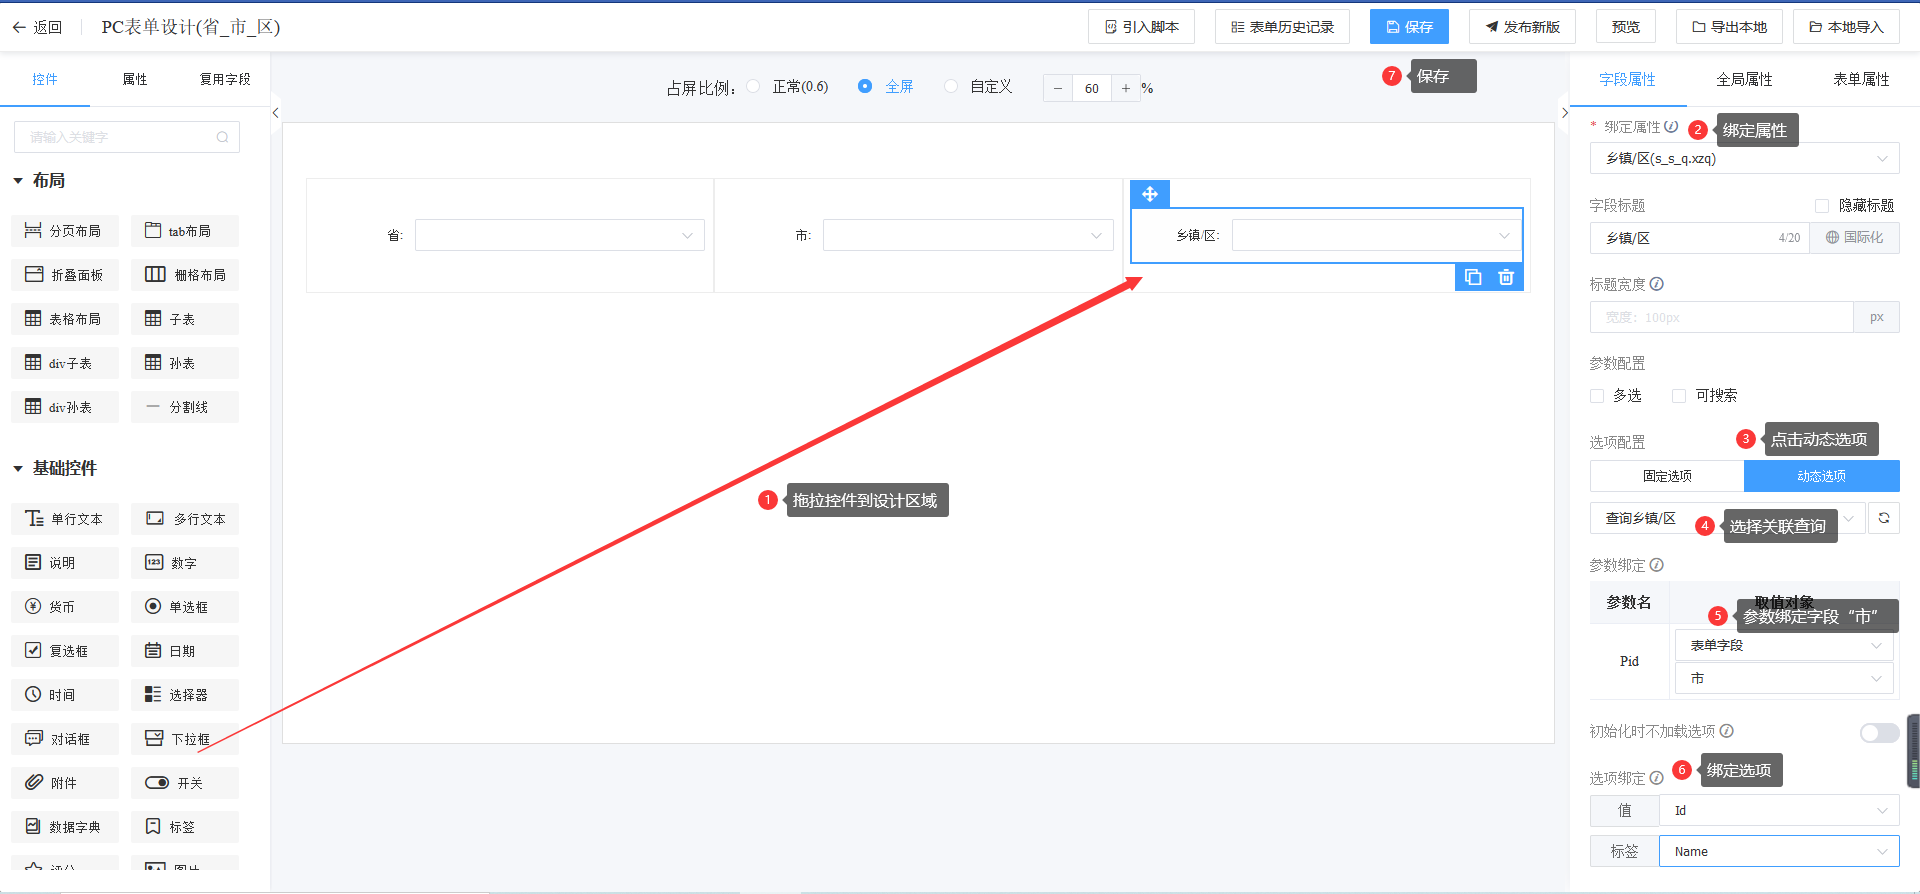Click 导出本地 button

click(1729, 27)
